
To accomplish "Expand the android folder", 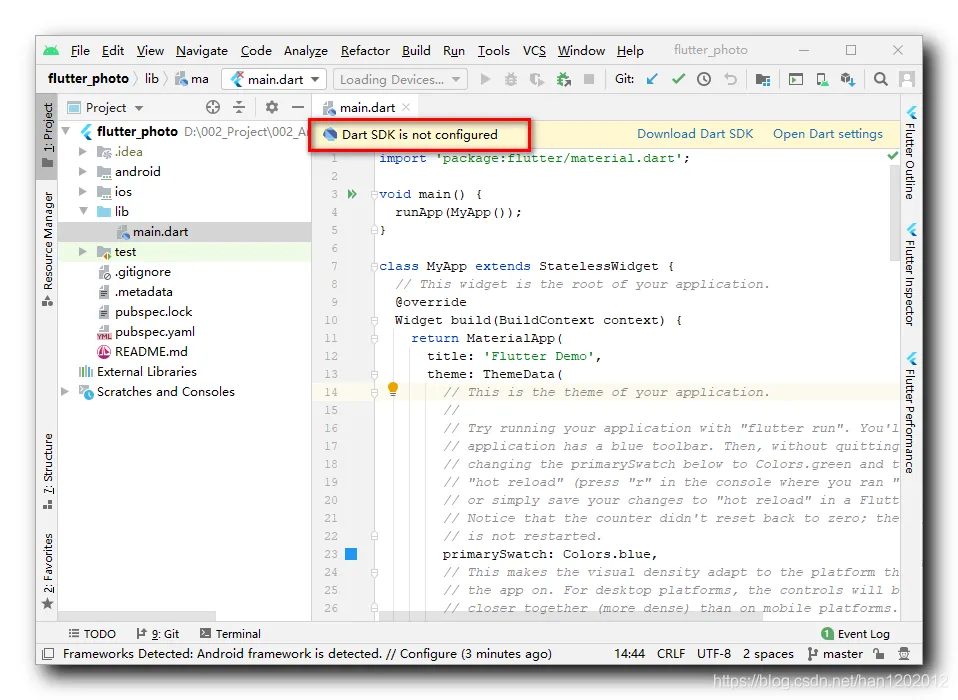I will tap(83, 172).
